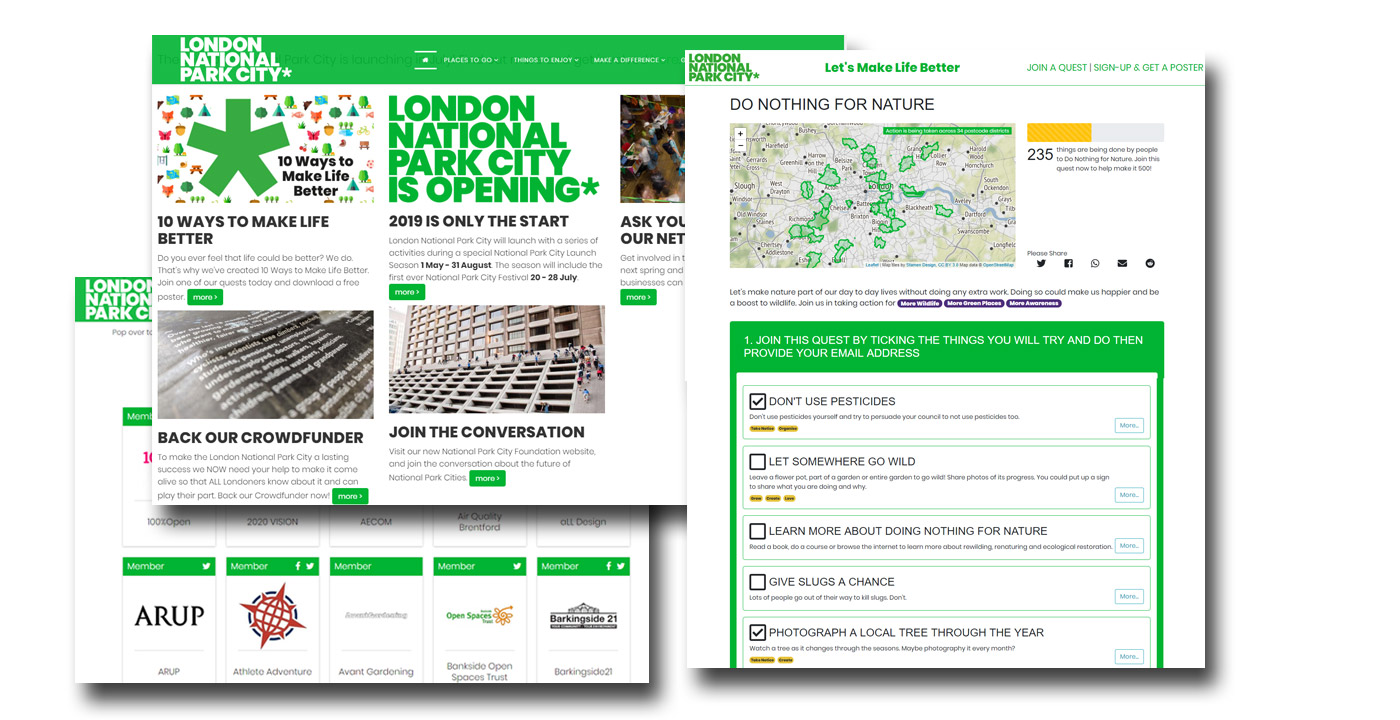
Task: Click the Athlete Adventure compass logo
Action: [x=272, y=615]
